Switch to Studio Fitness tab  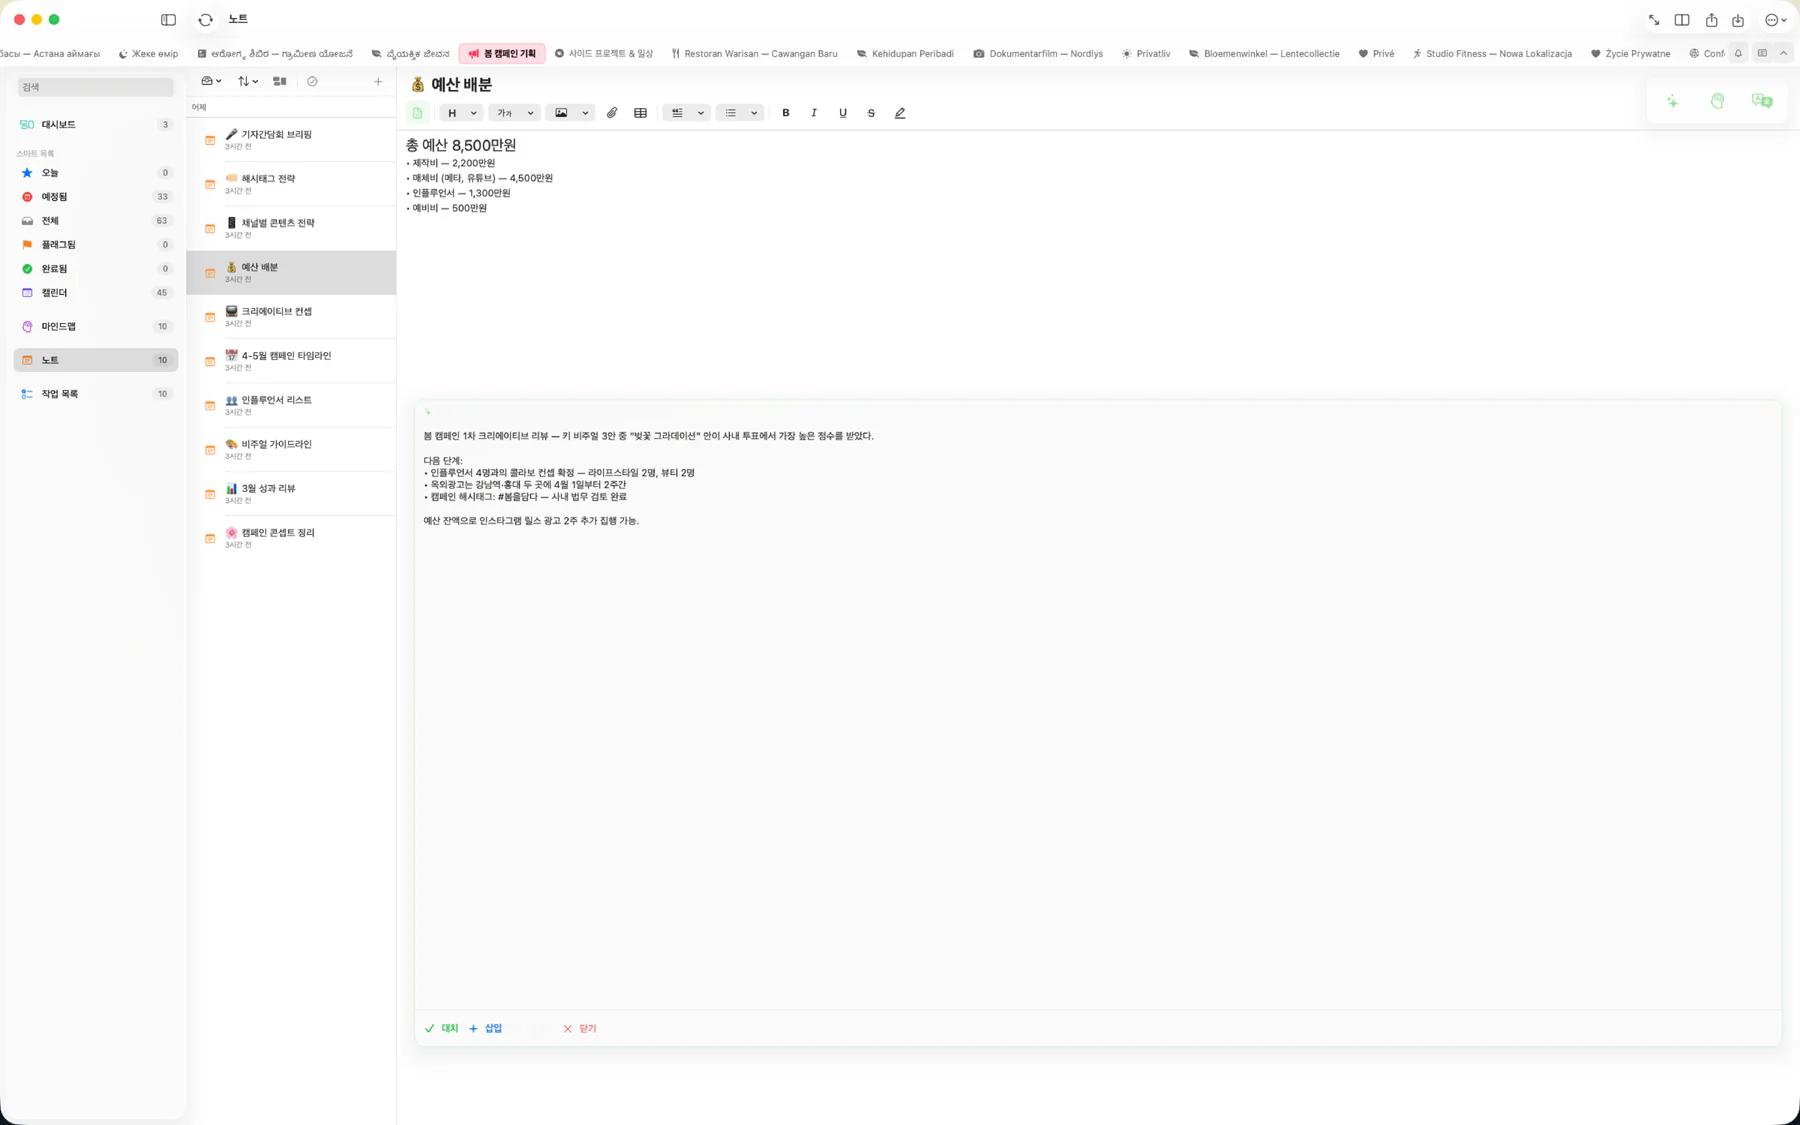tap(1491, 54)
